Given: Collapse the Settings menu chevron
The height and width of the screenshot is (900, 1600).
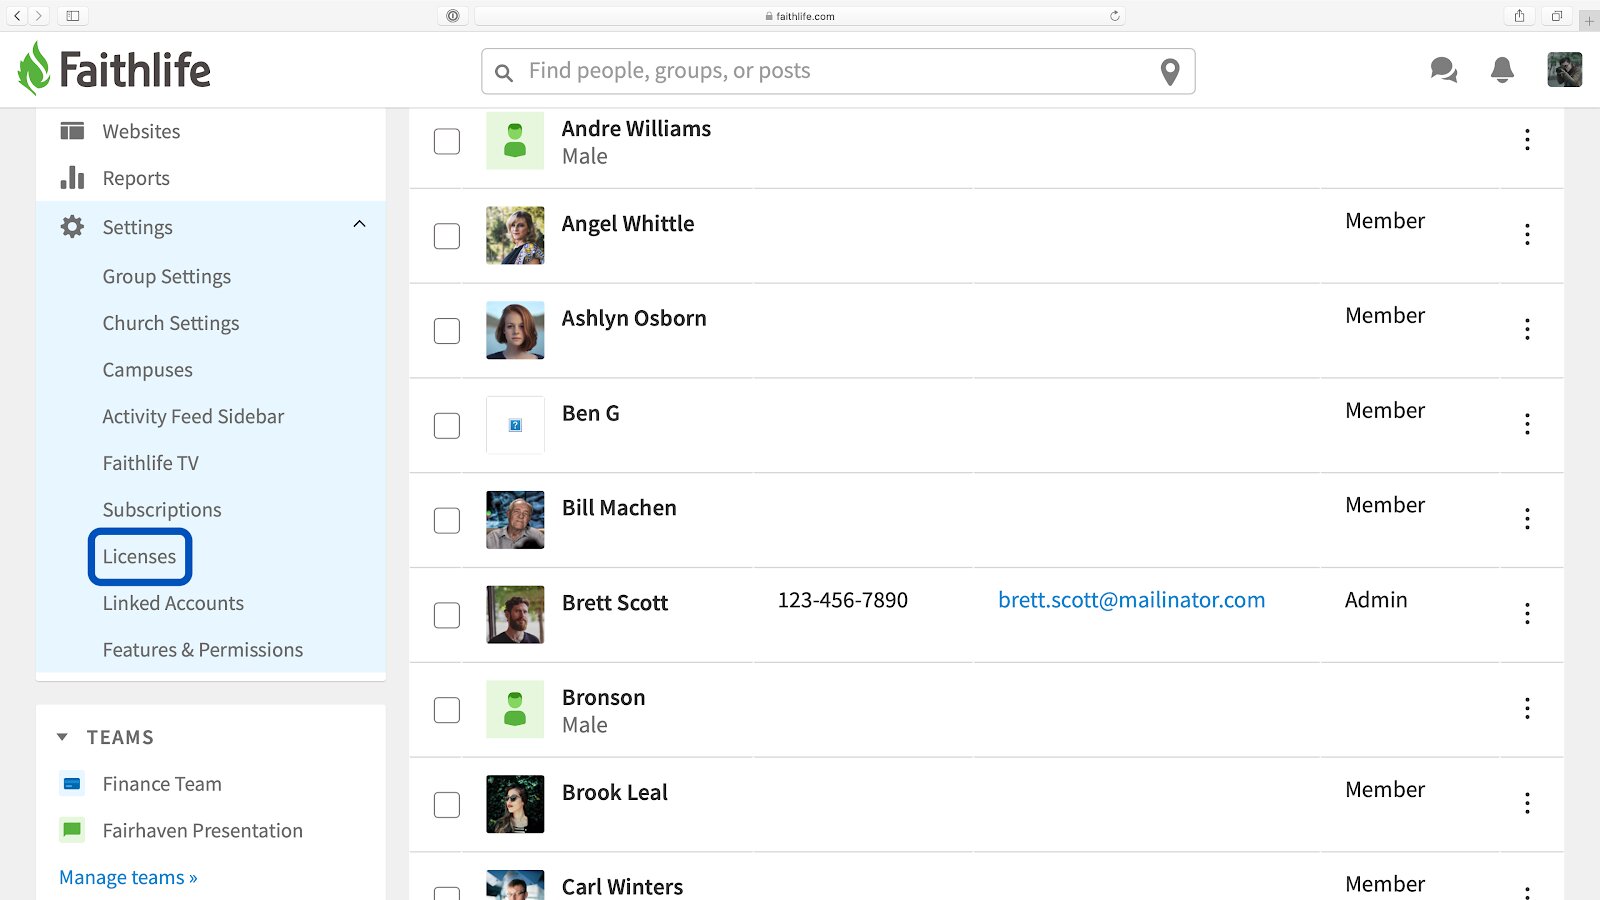Looking at the screenshot, I should [360, 224].
